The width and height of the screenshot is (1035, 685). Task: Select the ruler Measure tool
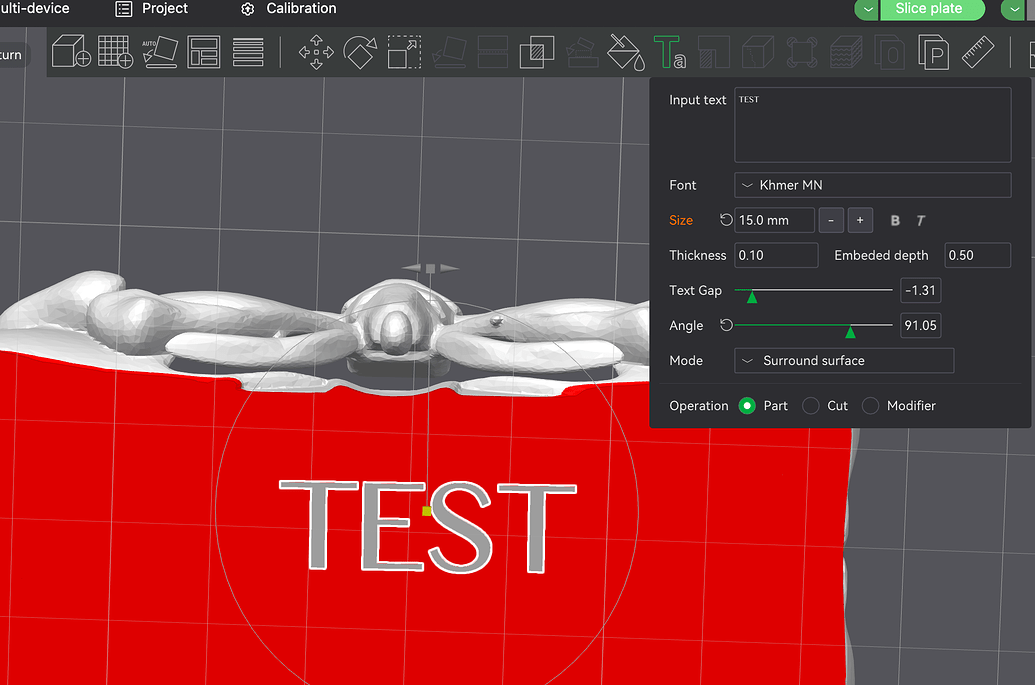click(978, 52)
